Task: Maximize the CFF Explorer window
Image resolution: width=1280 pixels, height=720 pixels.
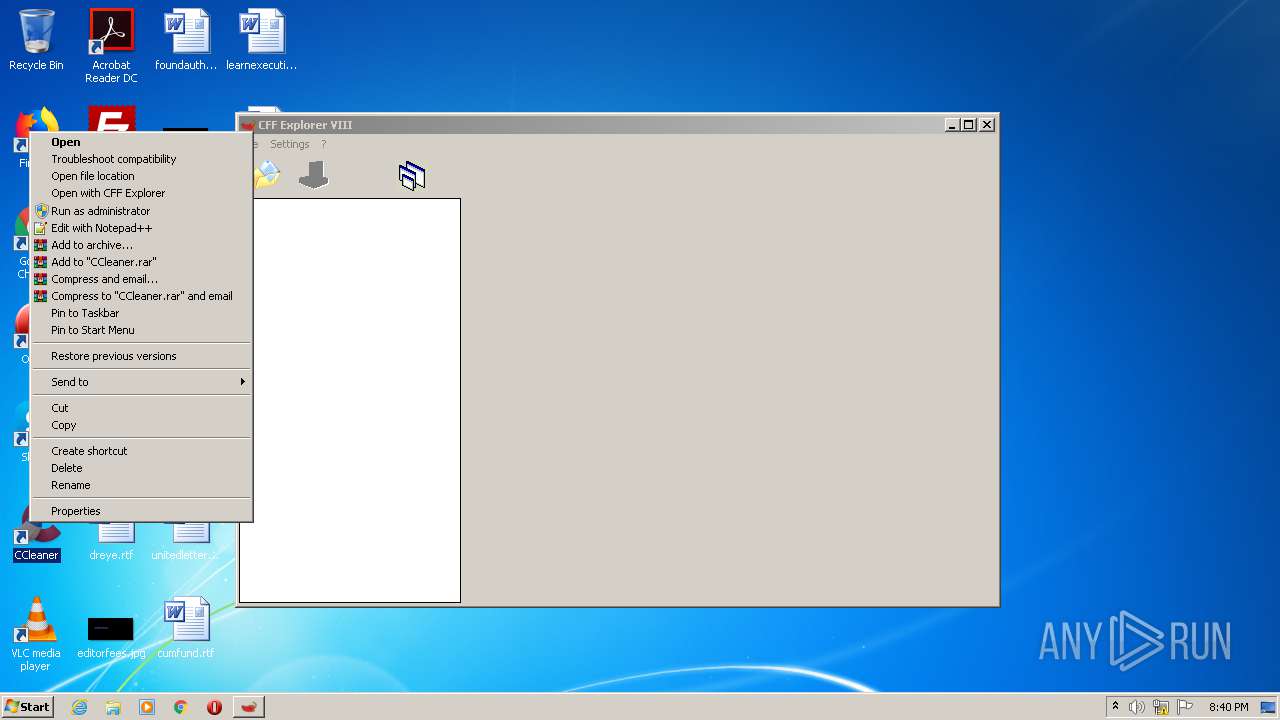Action: 968,125
